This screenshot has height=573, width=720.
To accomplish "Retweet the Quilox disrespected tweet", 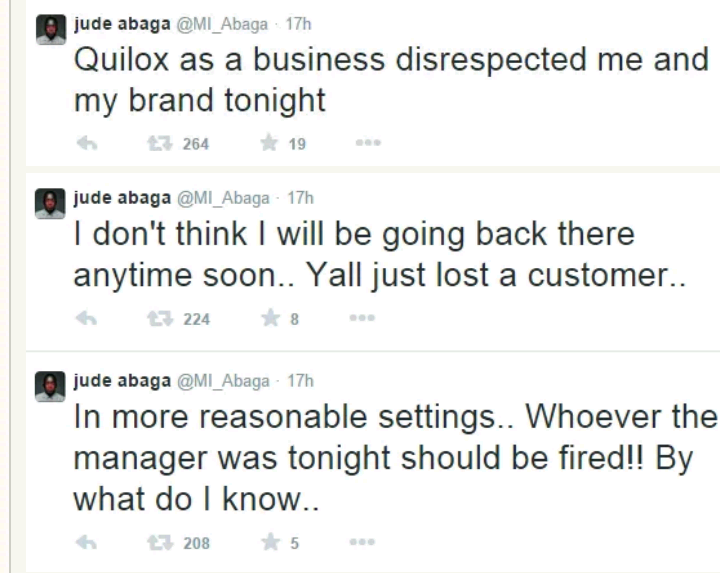I will click(156, 143).
